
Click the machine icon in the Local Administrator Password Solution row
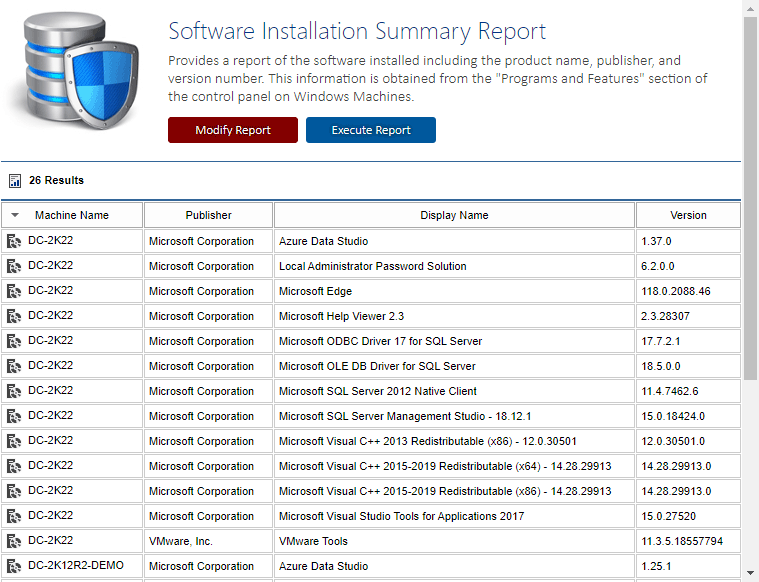pyautogui.click(x=14, y=266)
